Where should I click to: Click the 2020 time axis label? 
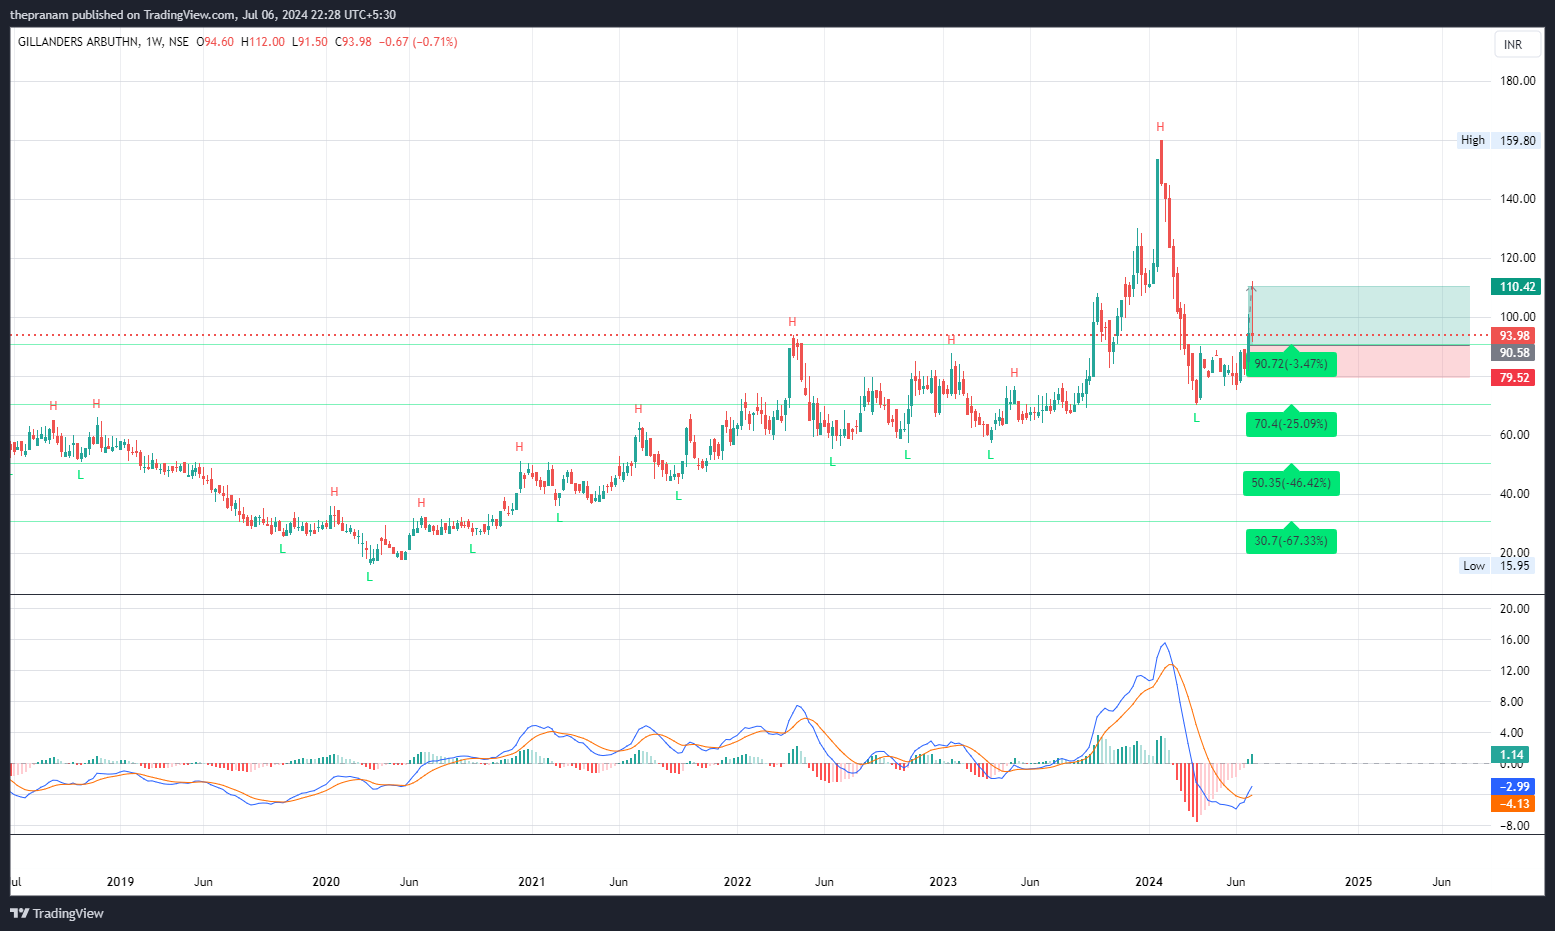pos(326,882)
